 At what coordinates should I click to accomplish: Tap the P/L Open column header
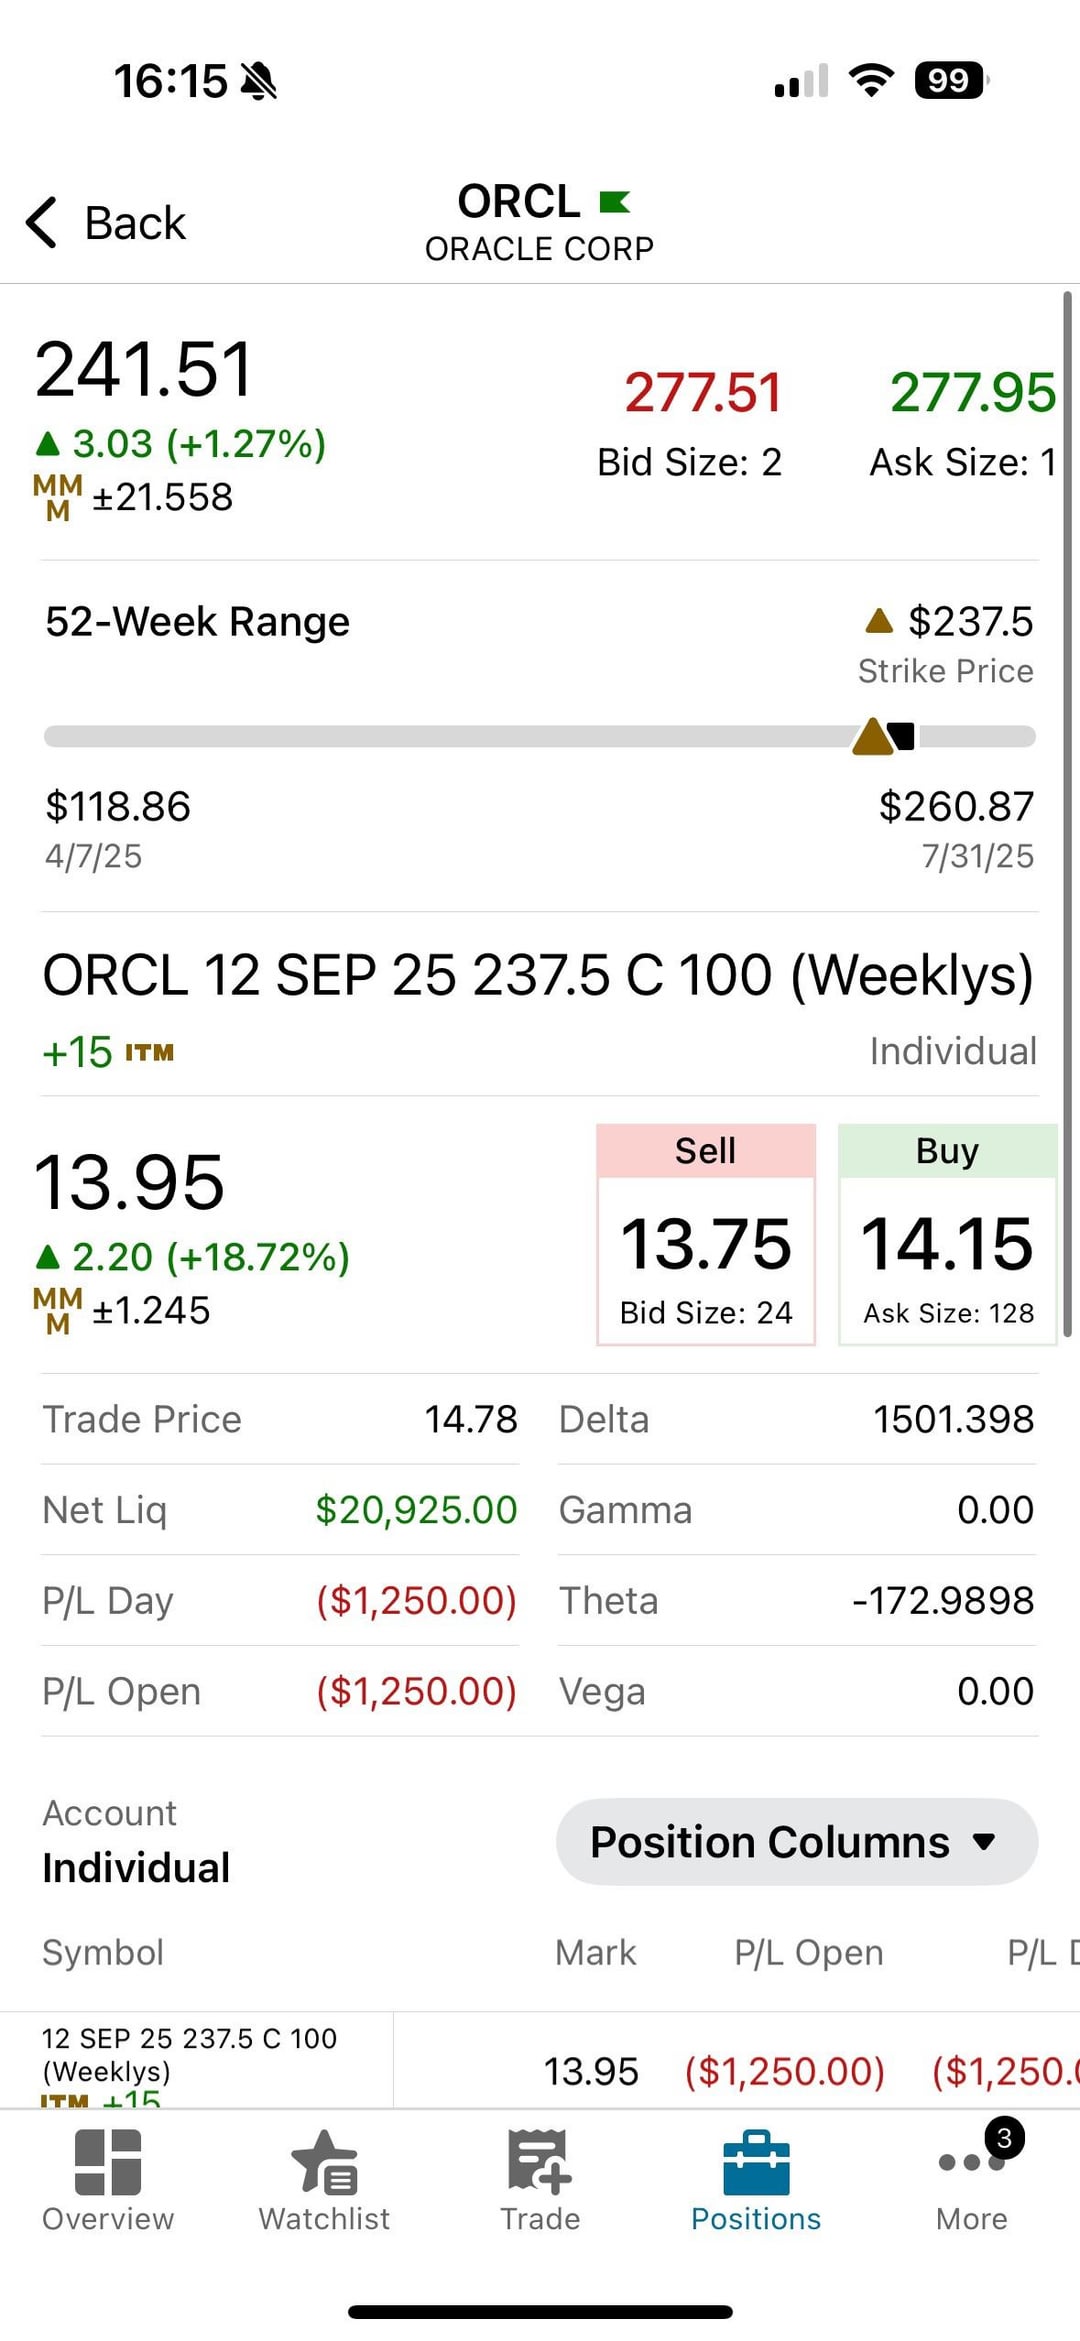(808, 1952)
